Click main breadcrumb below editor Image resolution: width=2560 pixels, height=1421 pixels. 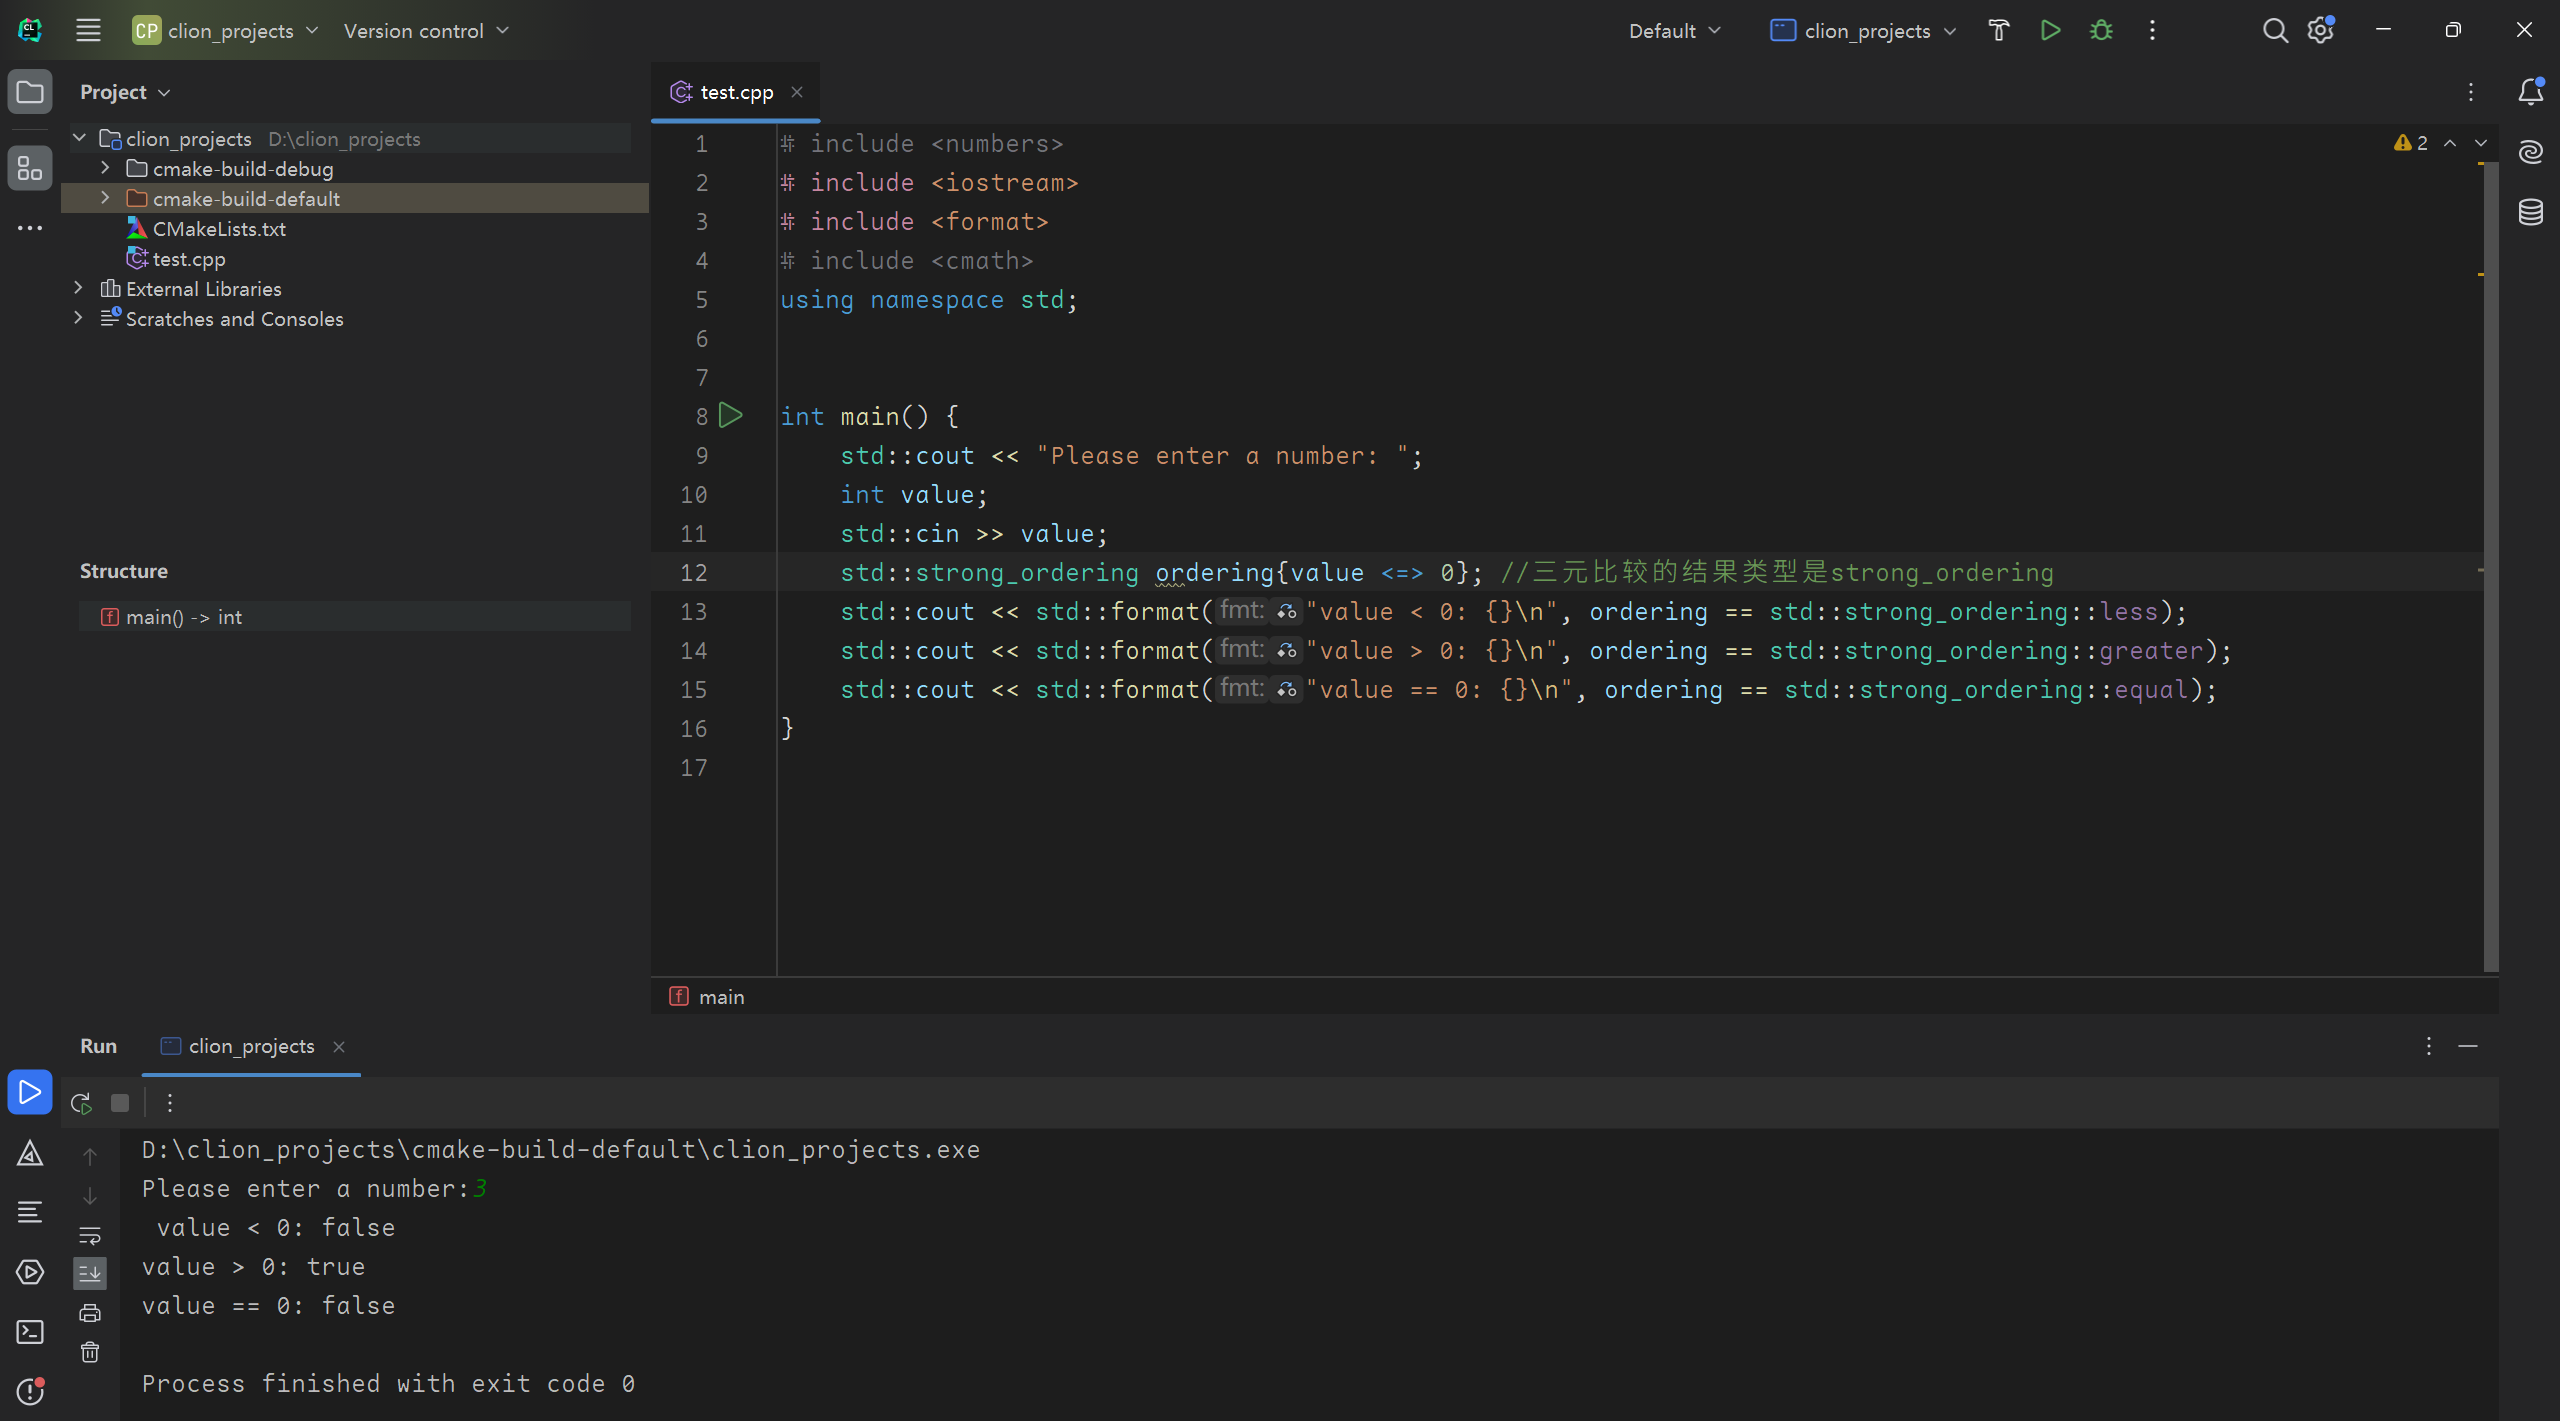[x=721, y=997]
